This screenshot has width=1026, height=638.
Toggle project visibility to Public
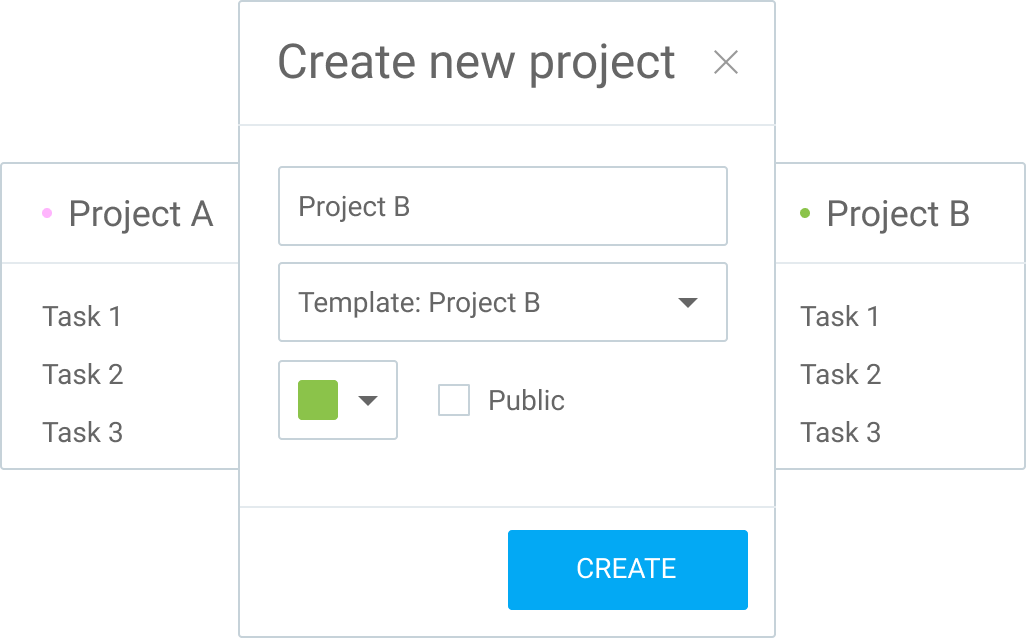(454, 400)
